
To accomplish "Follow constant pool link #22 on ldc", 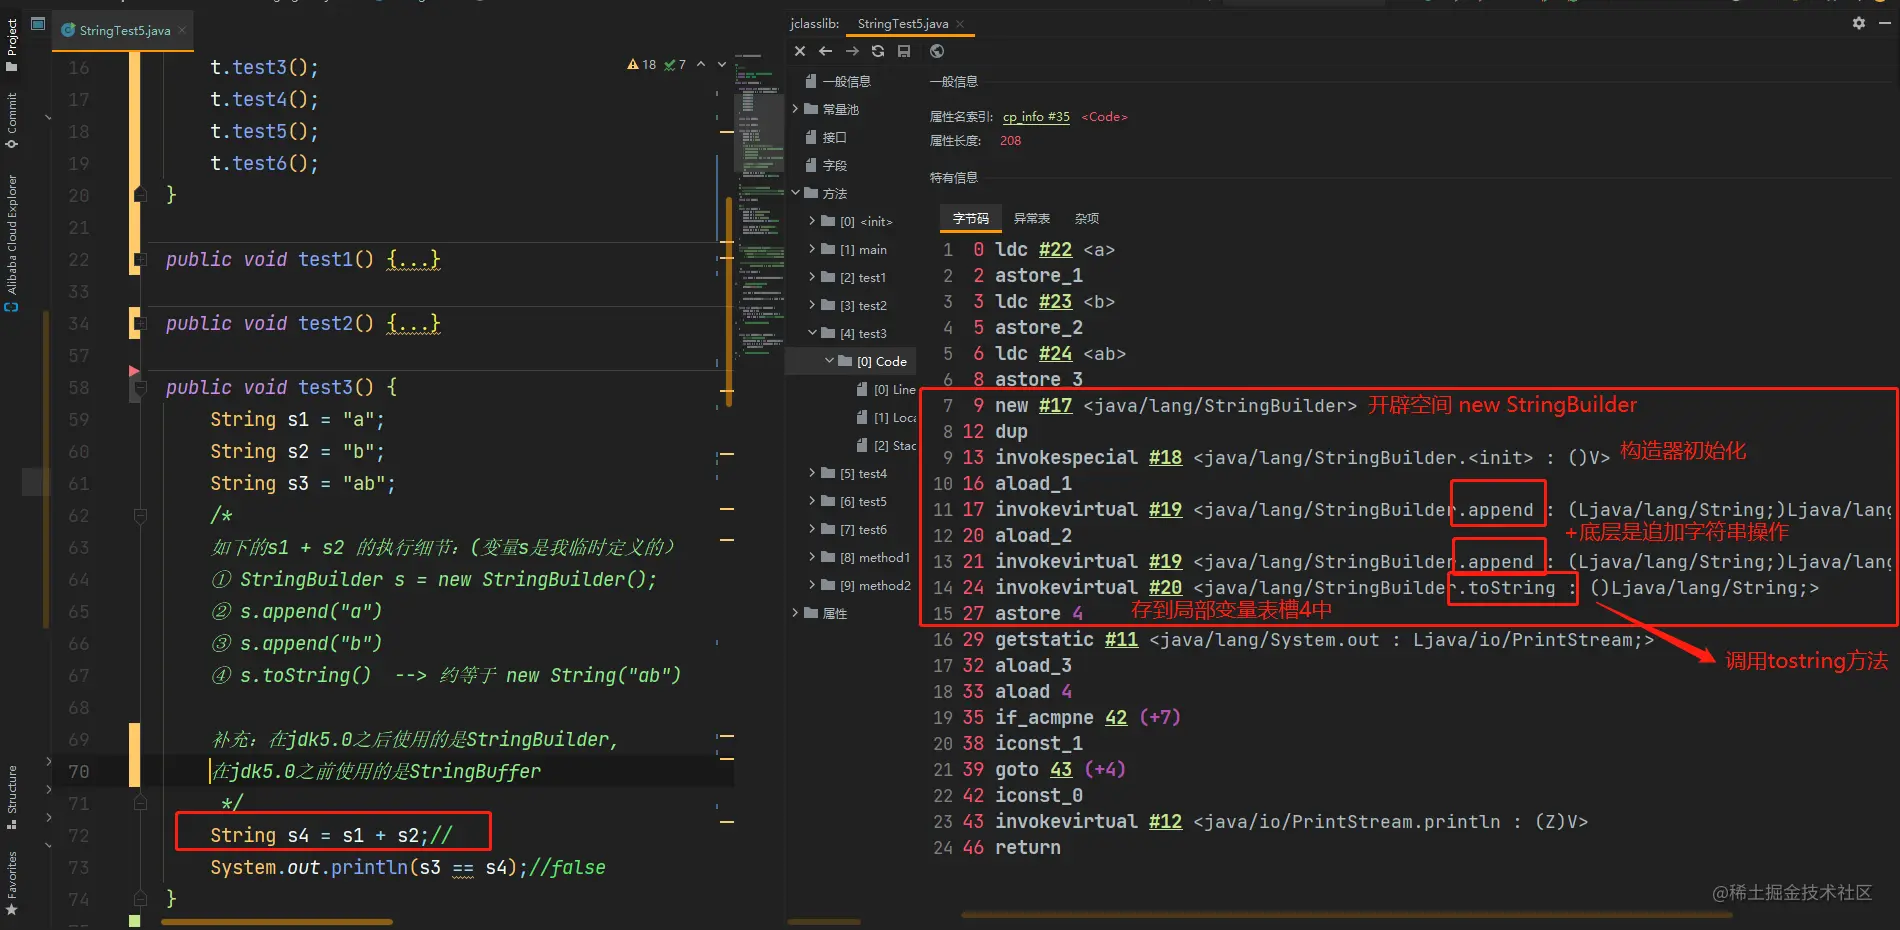I will point(1055,250).
